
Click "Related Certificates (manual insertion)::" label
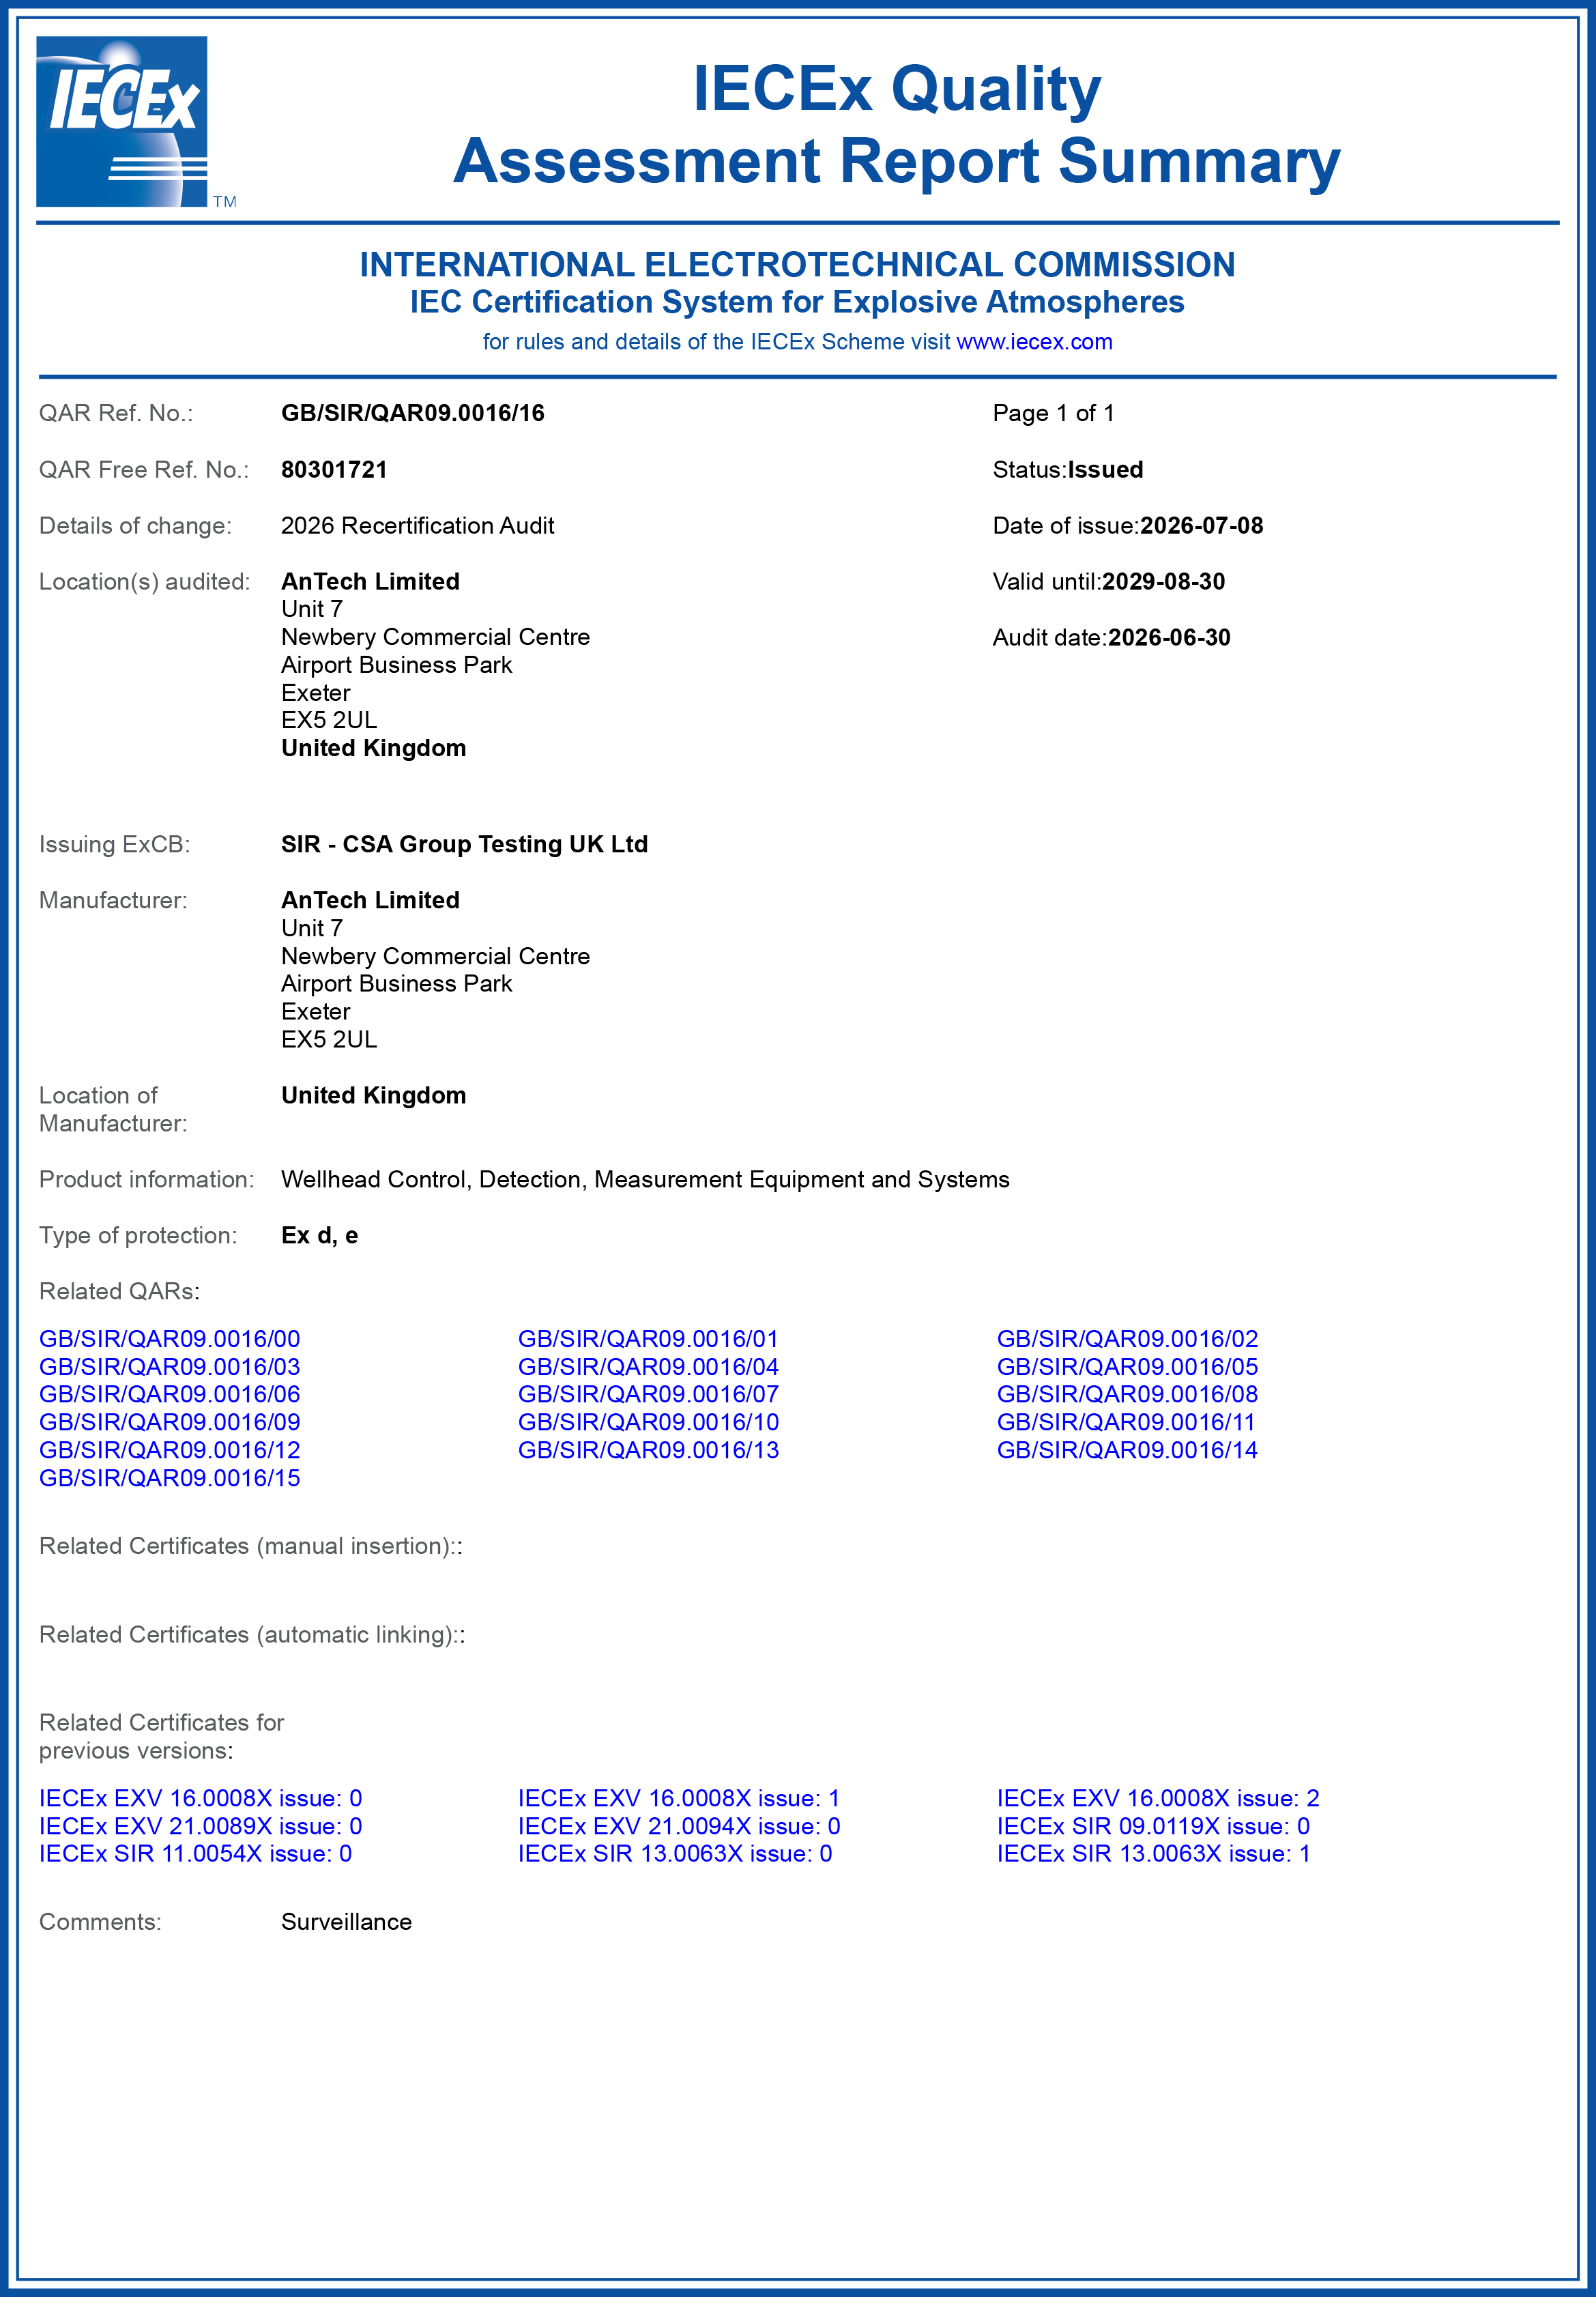point(250,1546)
